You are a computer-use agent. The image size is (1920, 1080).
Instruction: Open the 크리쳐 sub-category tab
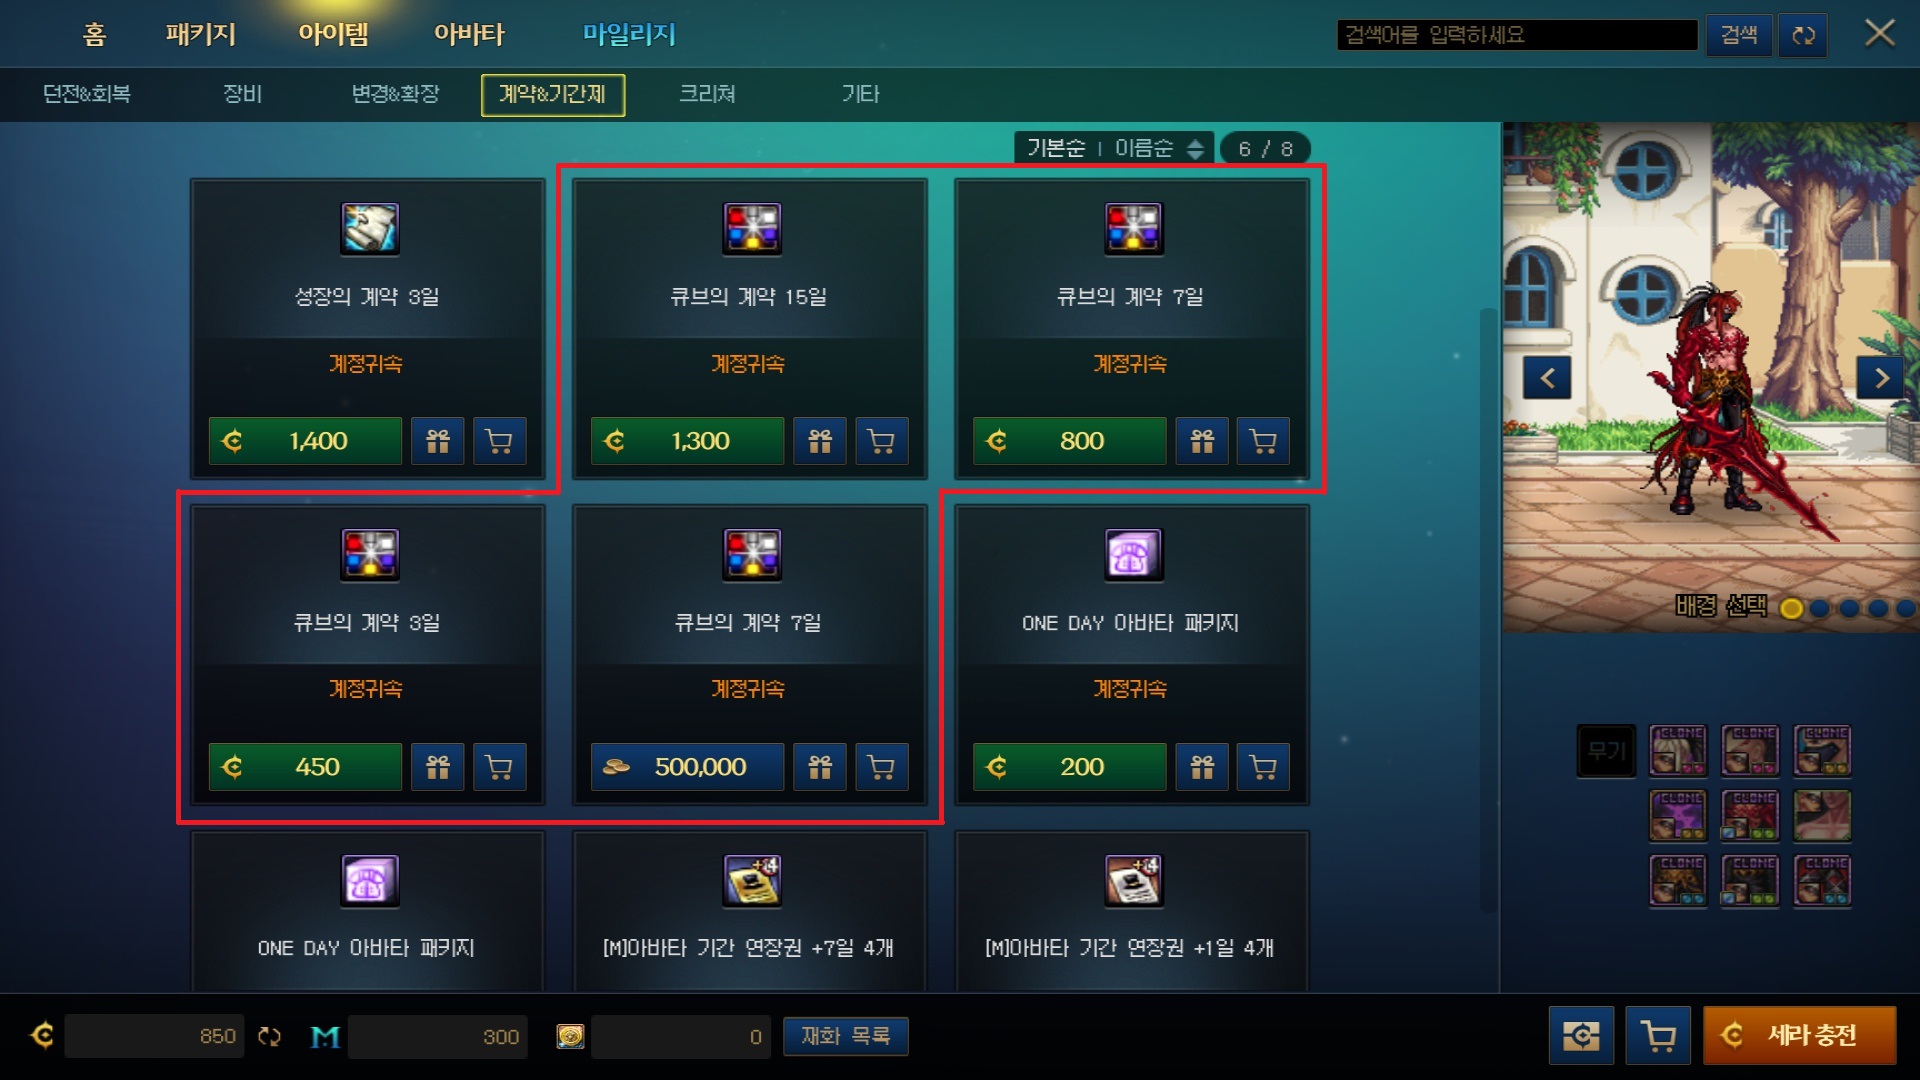(x=707, y=94)
